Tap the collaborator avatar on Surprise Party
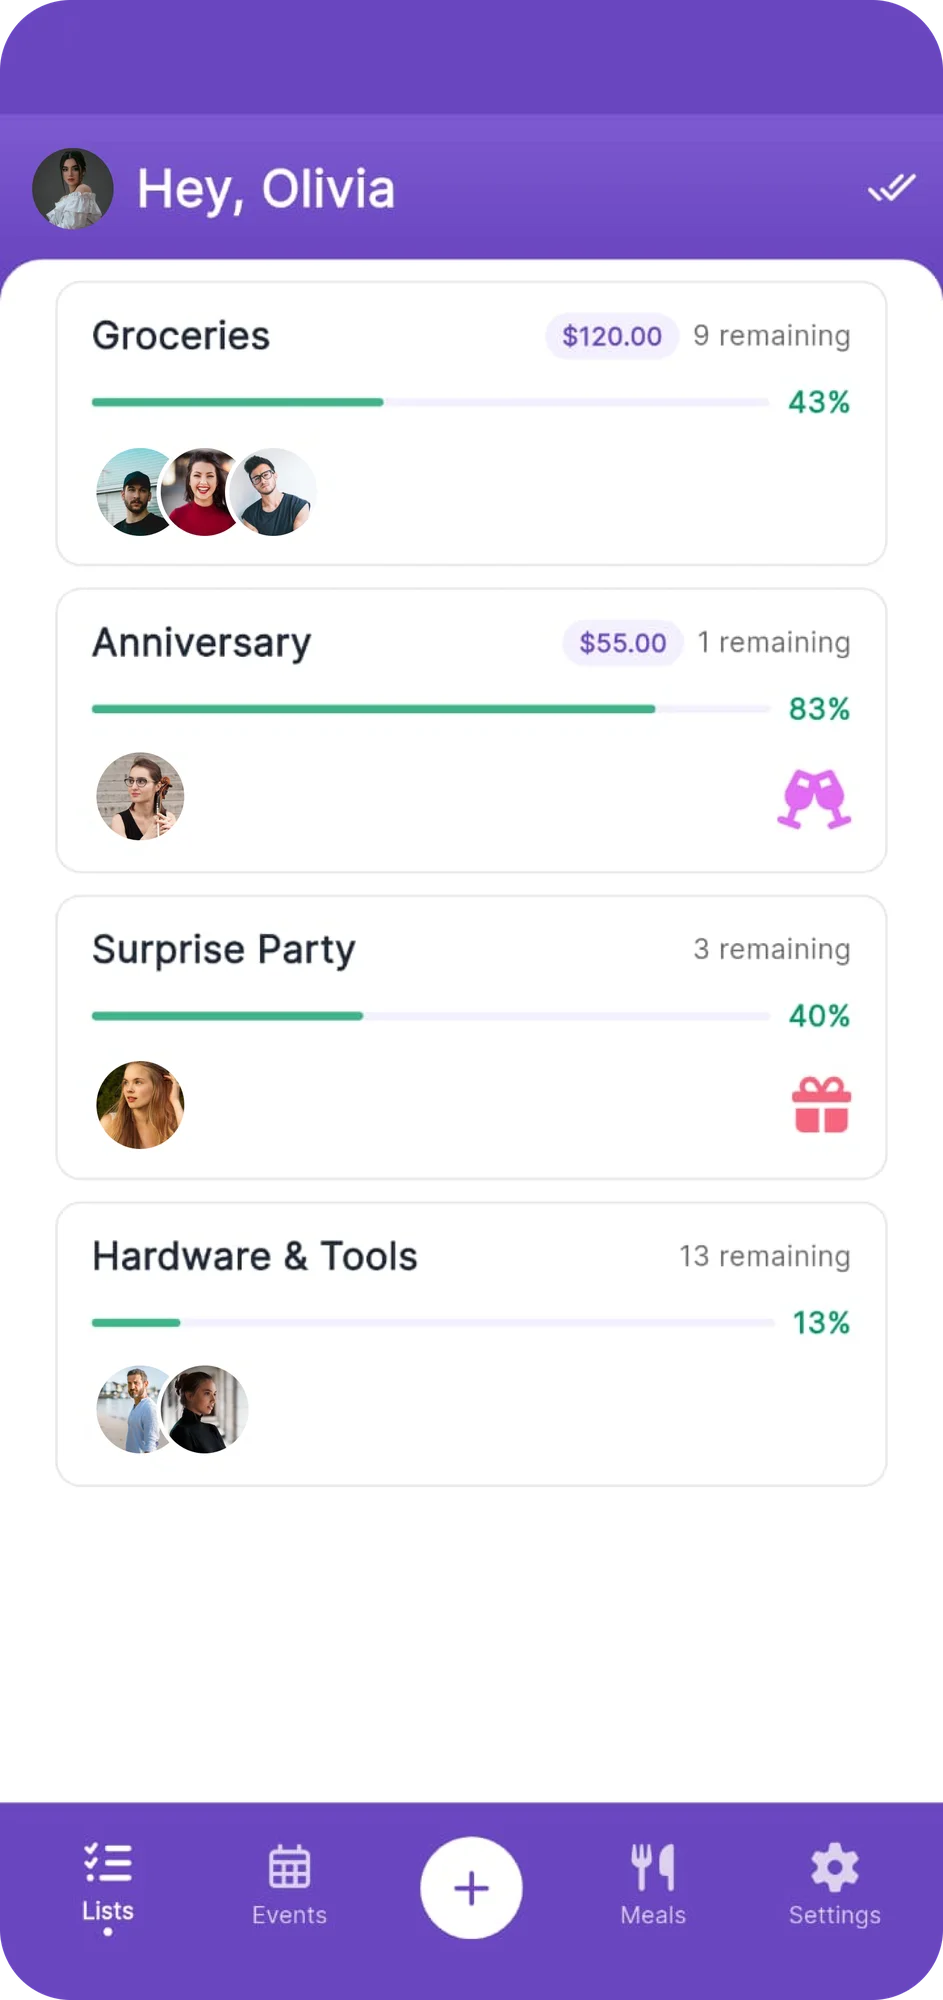 coord(140,1104)
